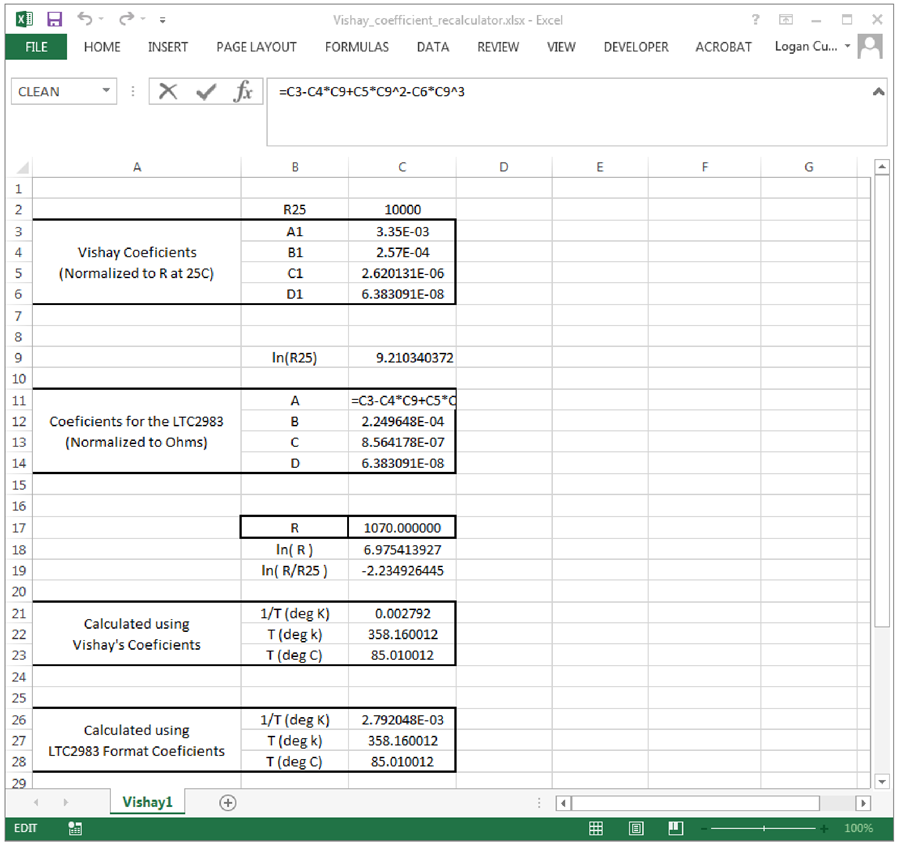Switch to Normal view icon
The height and width of the screenshot is (848, 900).
(x=596, y=828)
